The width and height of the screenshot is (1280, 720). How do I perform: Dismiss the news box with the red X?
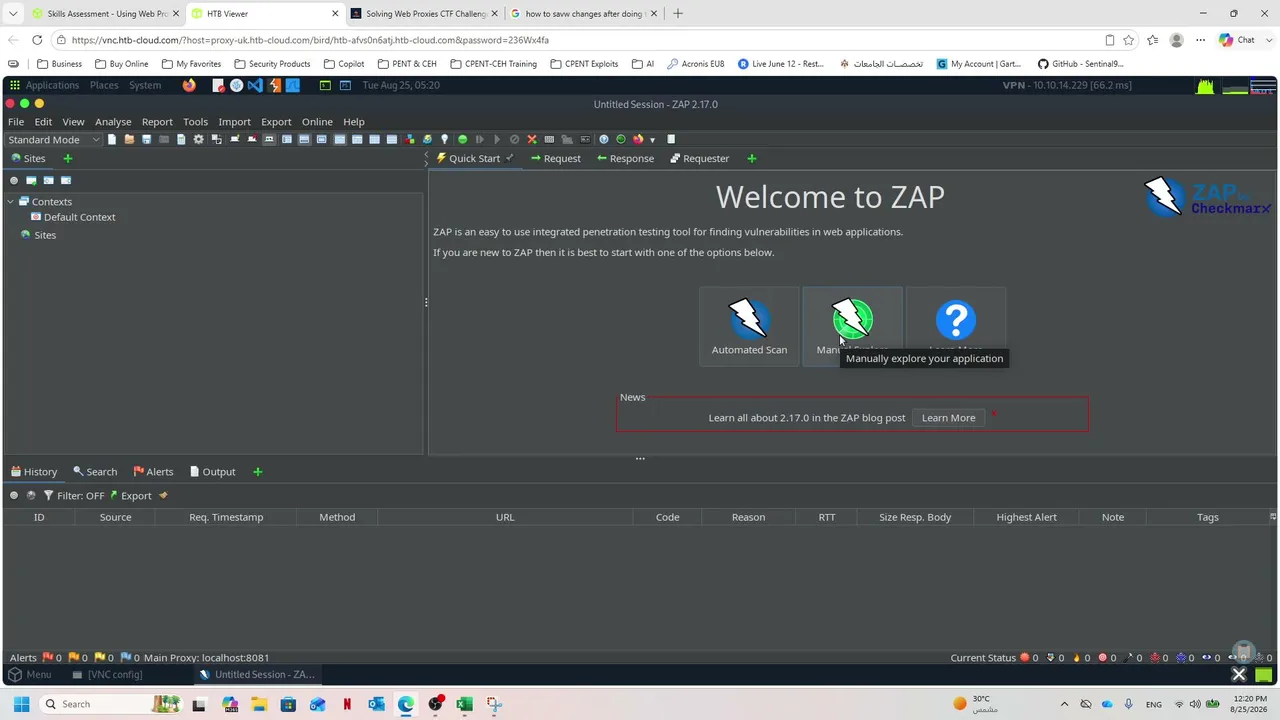993,412
